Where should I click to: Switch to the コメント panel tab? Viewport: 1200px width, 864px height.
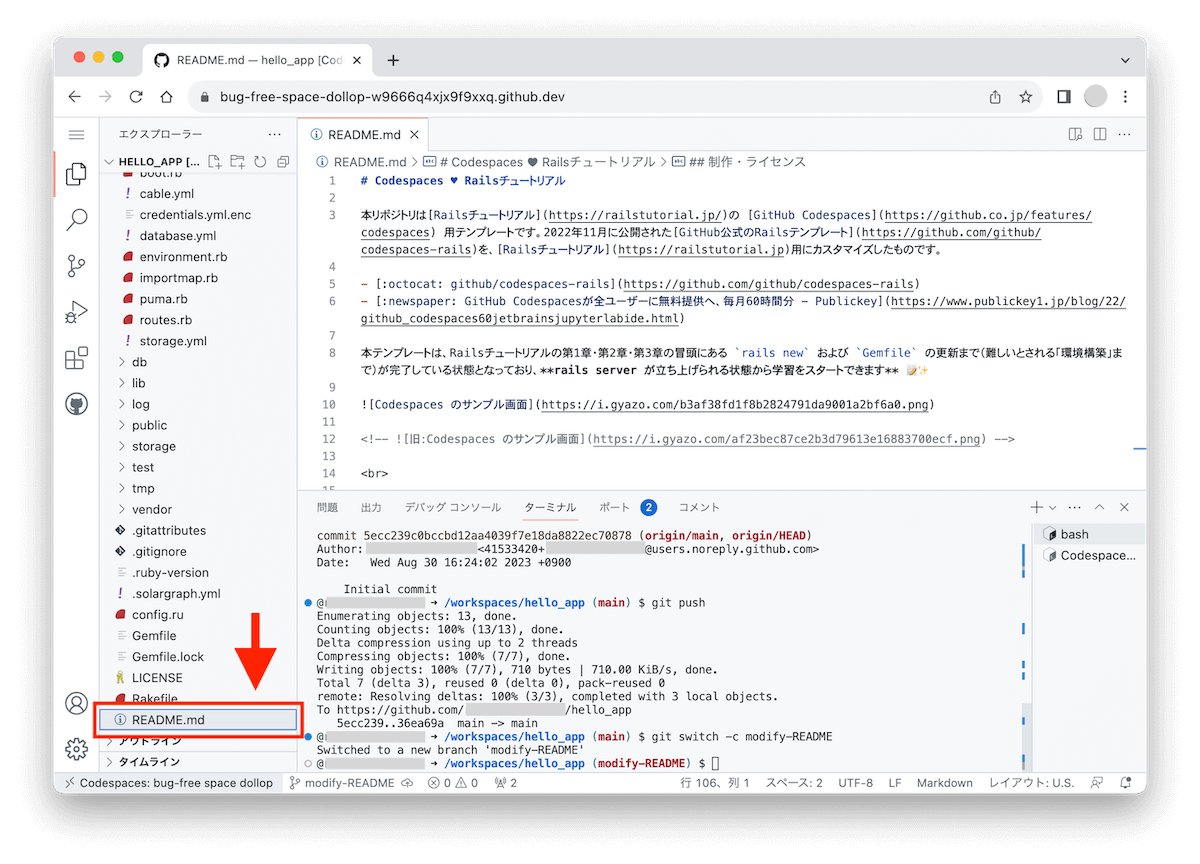point(699,507)
